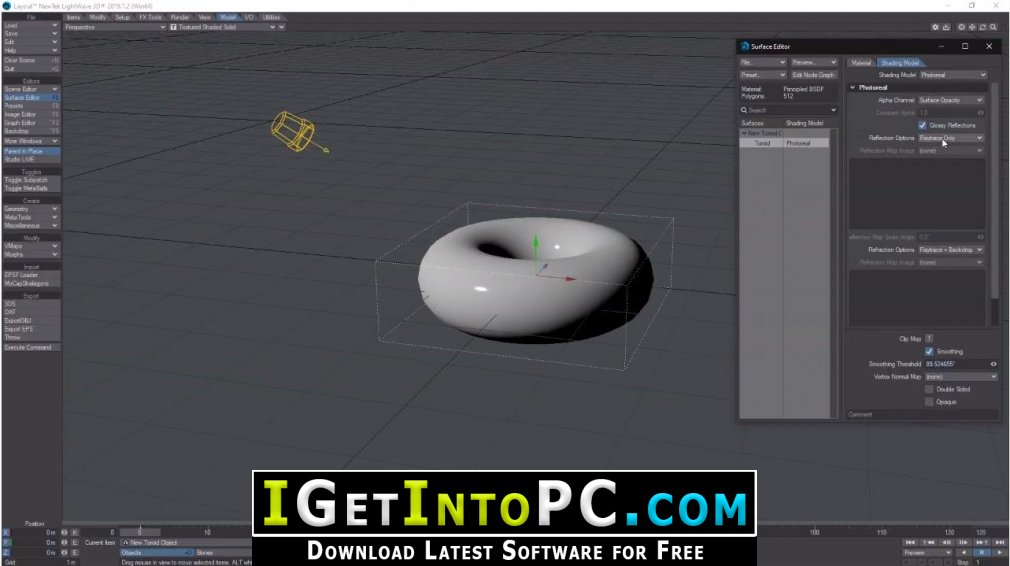Toggle the Smoothing checkbox
The height and width of the screenshot is (566, 1010).
pyautogui.click(x=929, y=351)
